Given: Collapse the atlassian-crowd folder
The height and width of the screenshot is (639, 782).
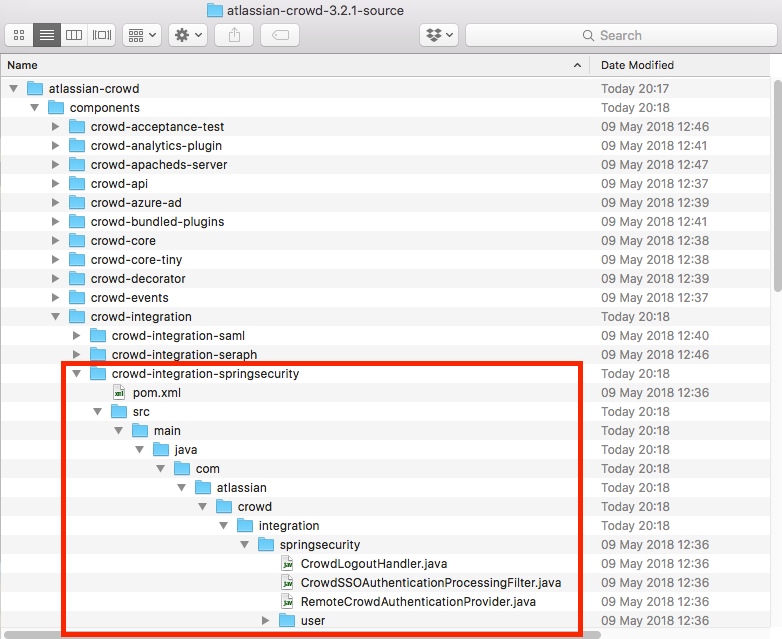Looking at the screenshot, I should 13,89.
